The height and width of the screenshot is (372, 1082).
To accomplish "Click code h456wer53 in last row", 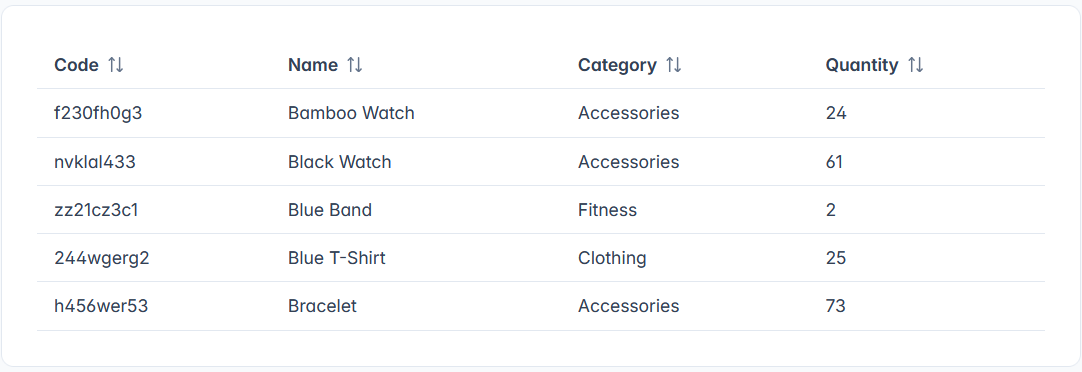I will [101, 306].
